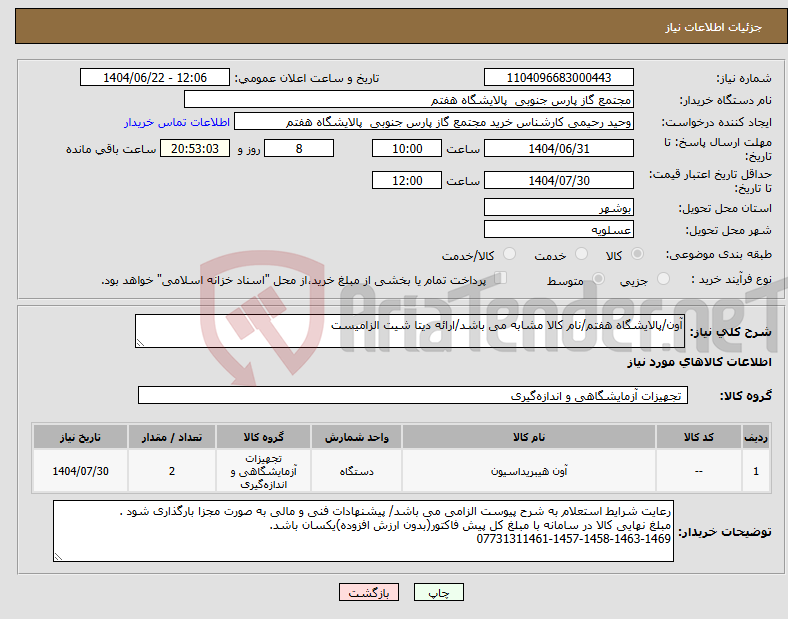
Task: Click the row number 1 cell
Action: click(756, 471)
